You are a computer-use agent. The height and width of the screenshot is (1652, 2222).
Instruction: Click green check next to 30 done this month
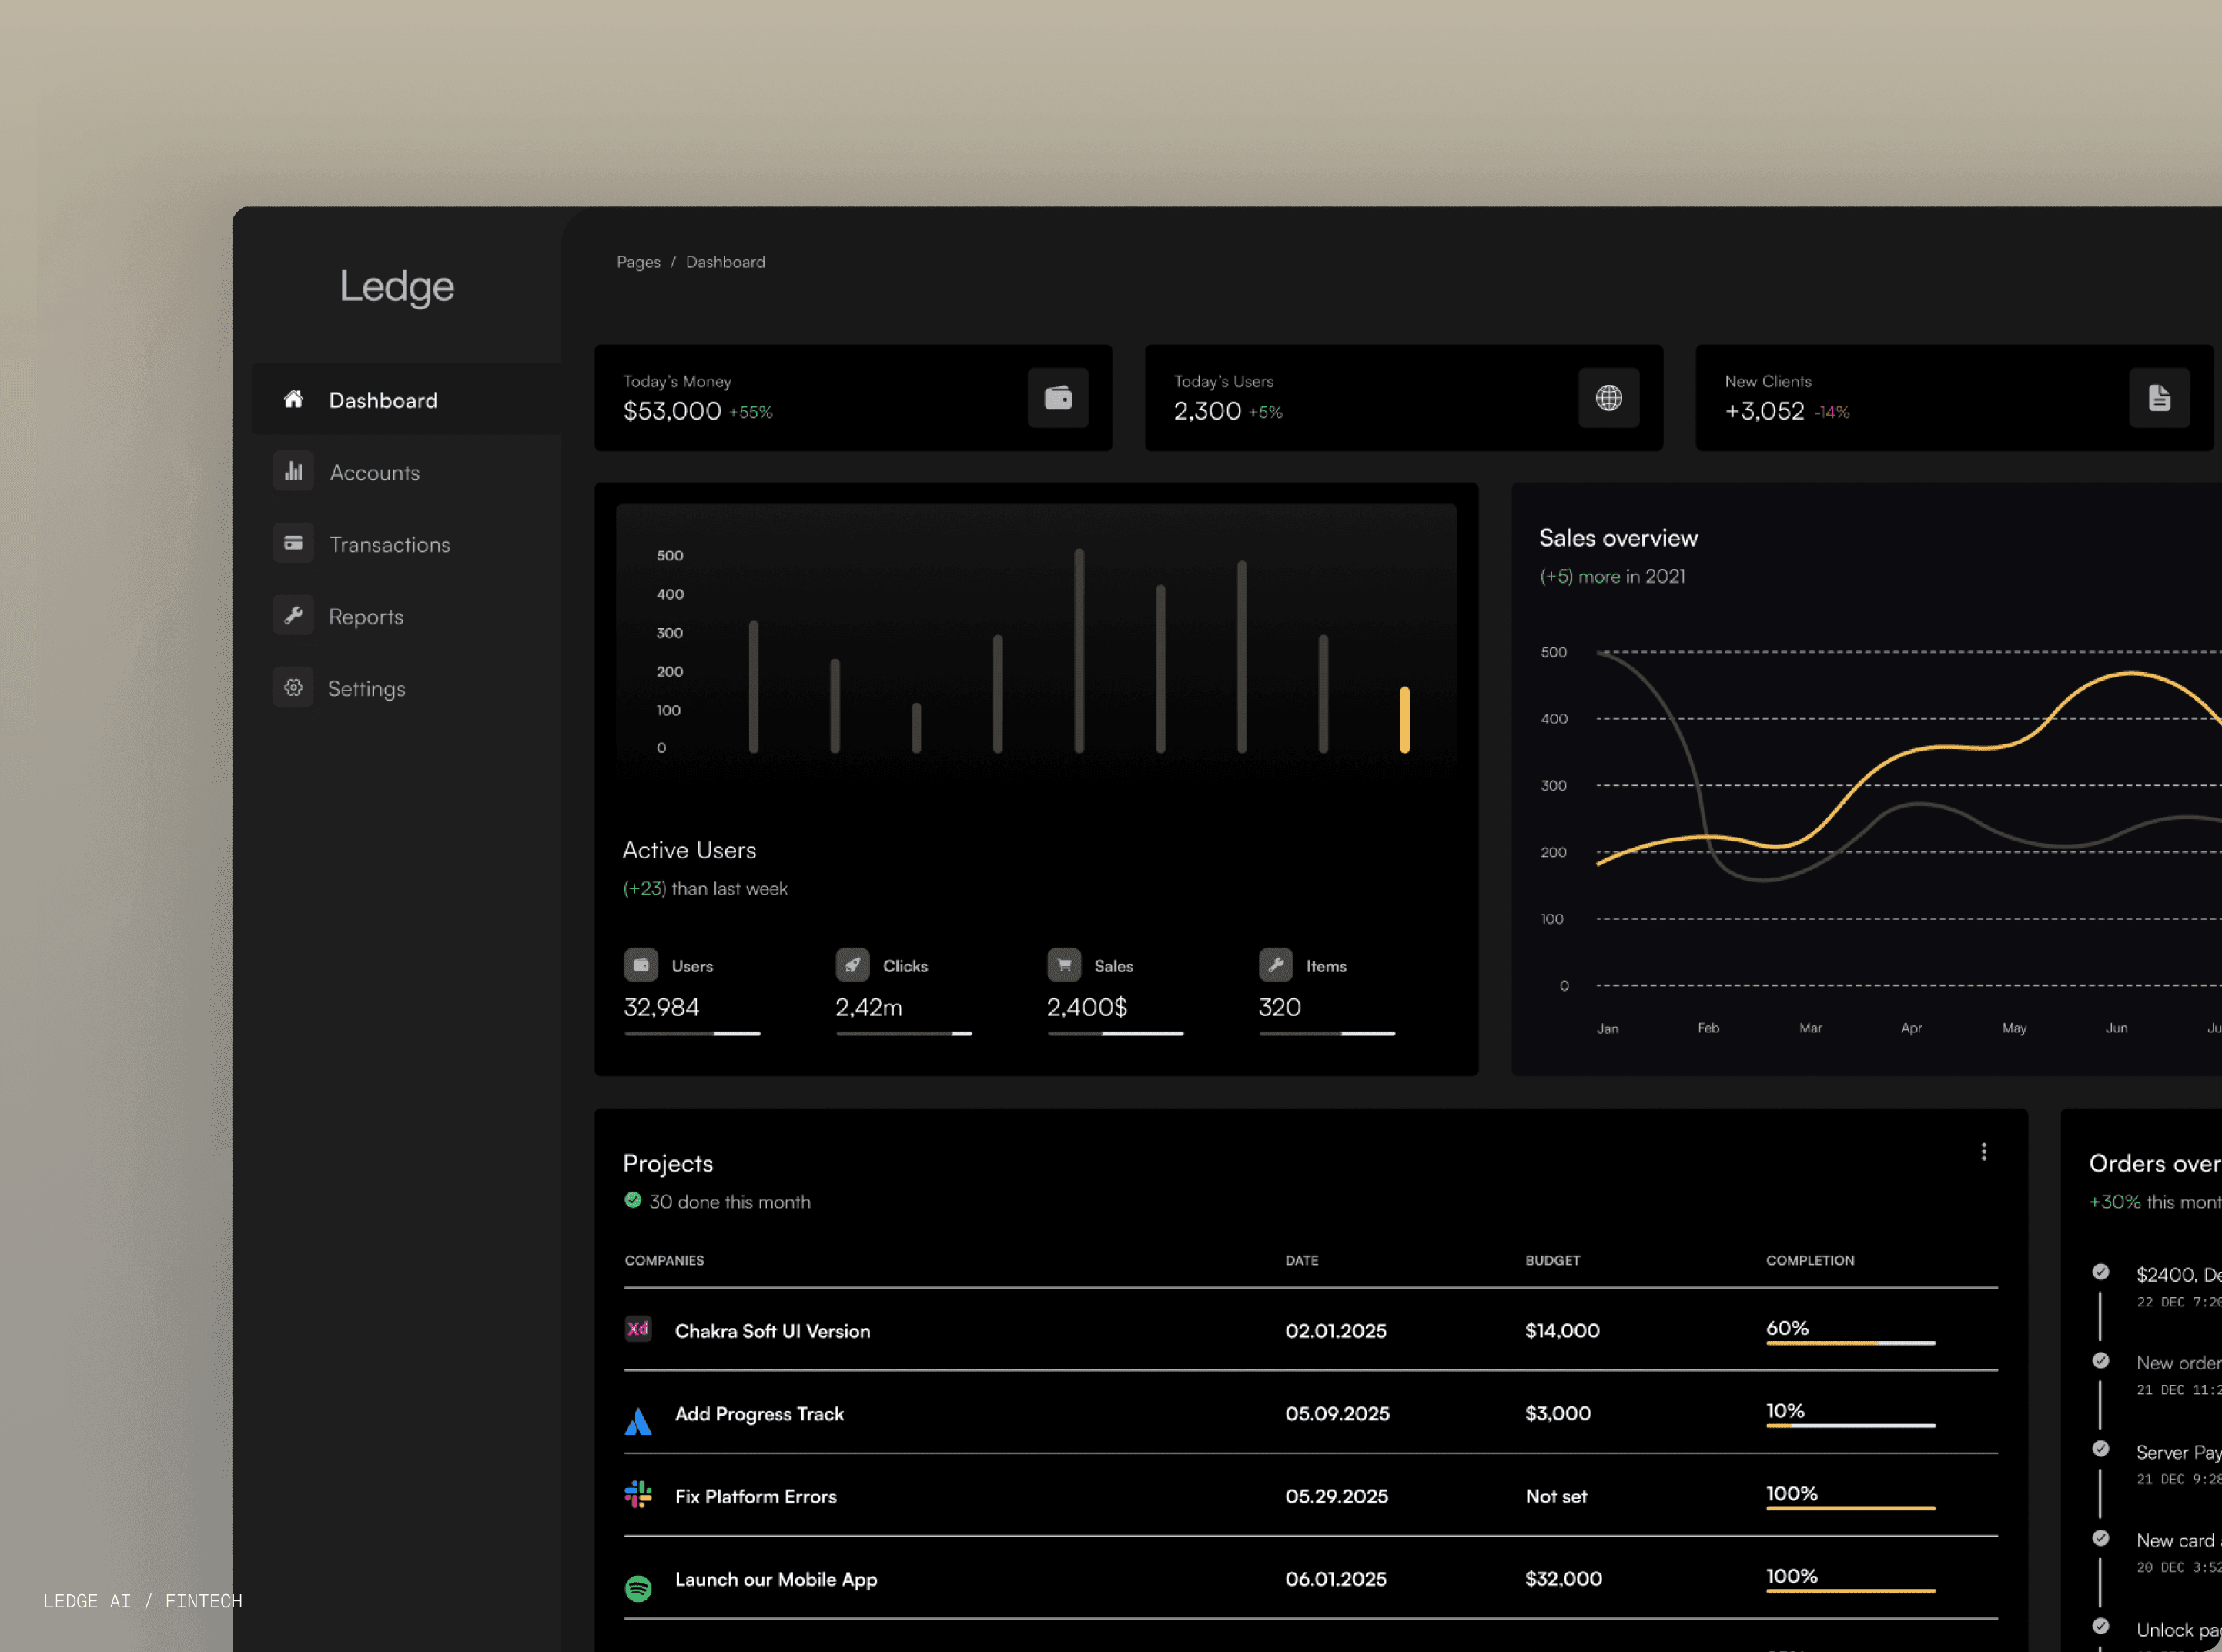[x=632, y=1200]
